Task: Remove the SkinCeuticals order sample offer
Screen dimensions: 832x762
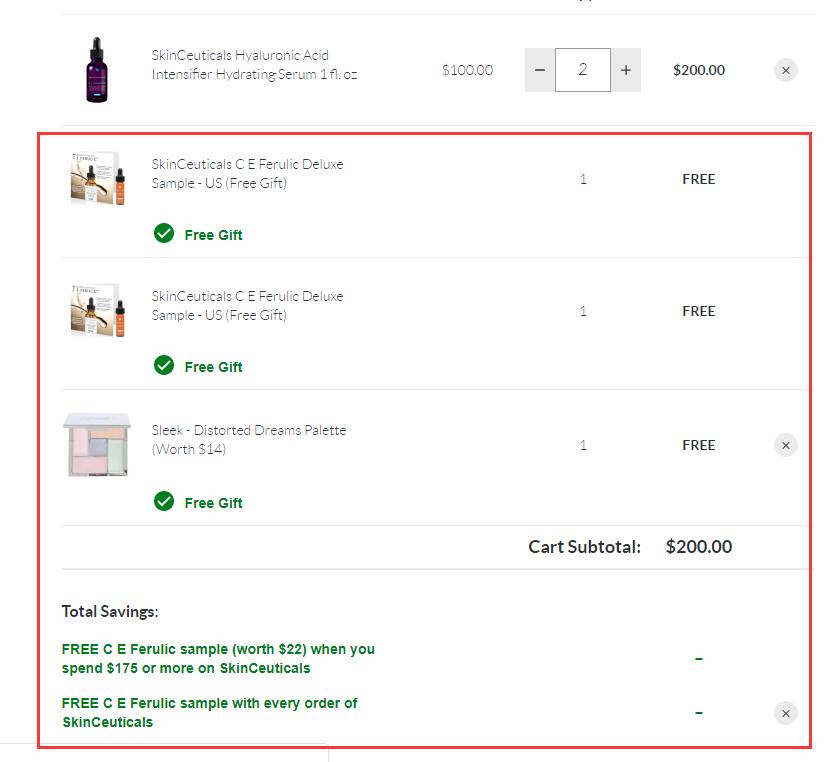Action: [x=786, y=713]
